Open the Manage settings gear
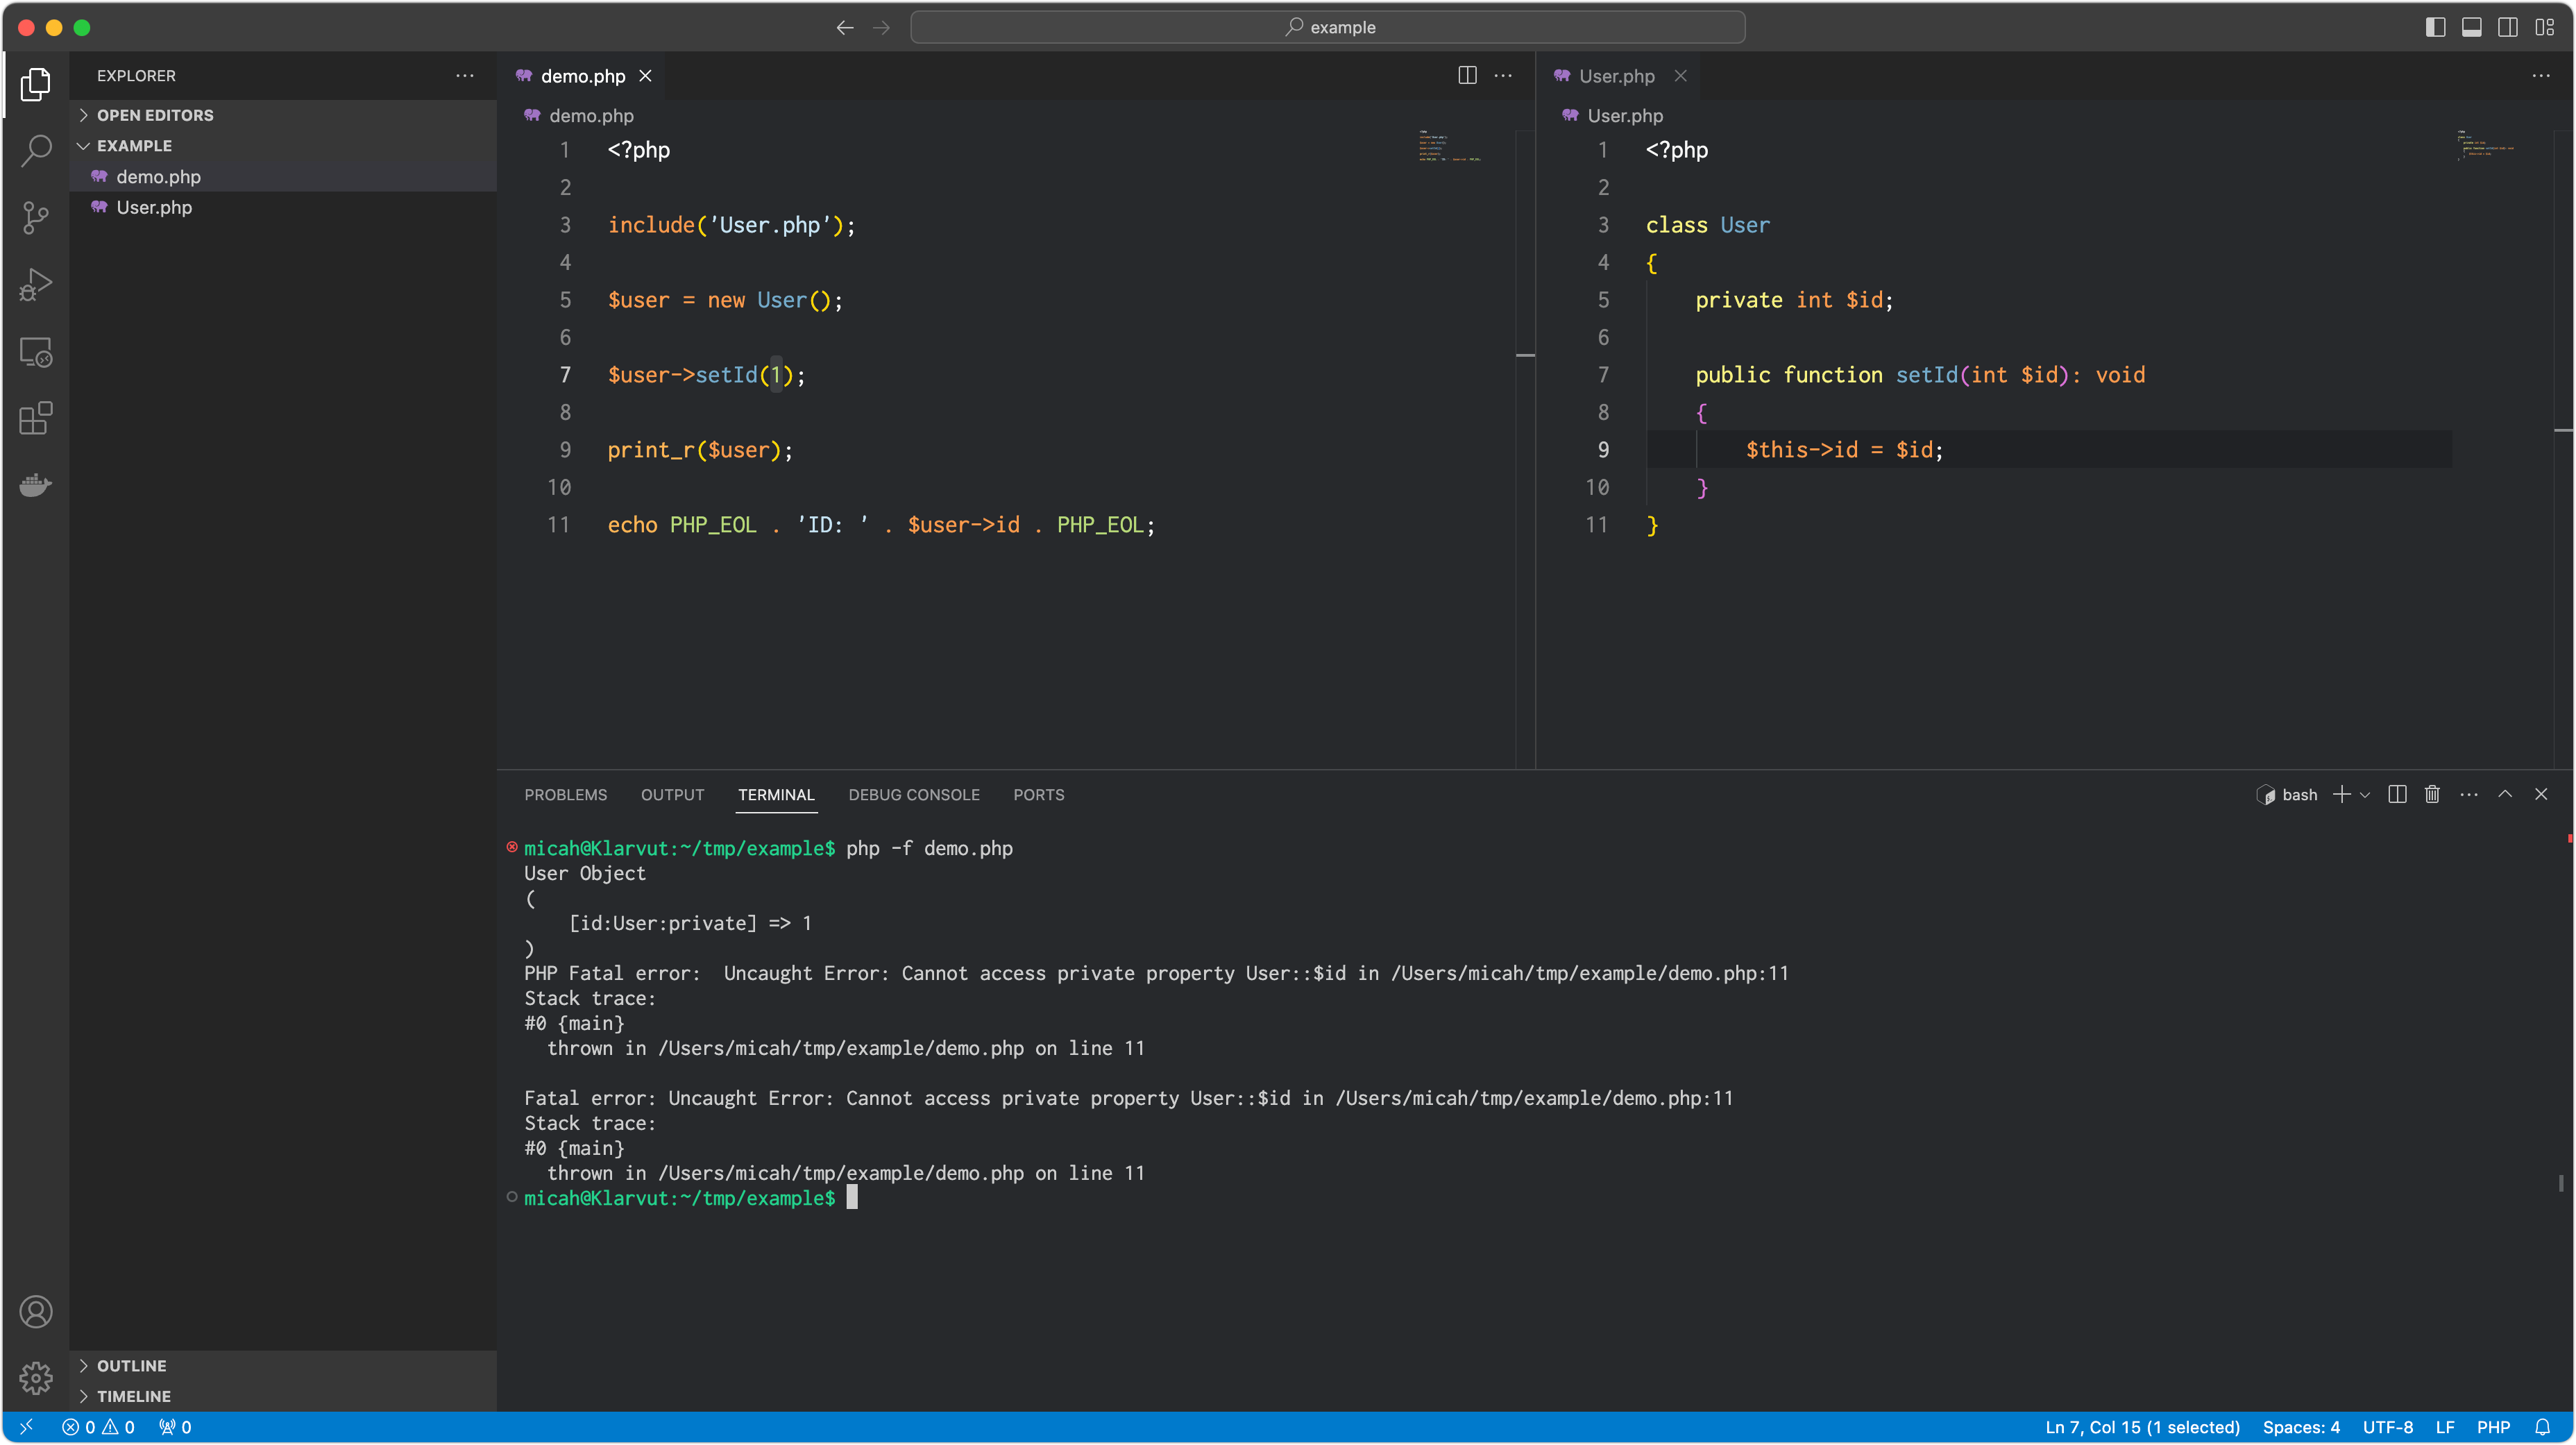2576x1445 pixels. [x=36, y=1378]
